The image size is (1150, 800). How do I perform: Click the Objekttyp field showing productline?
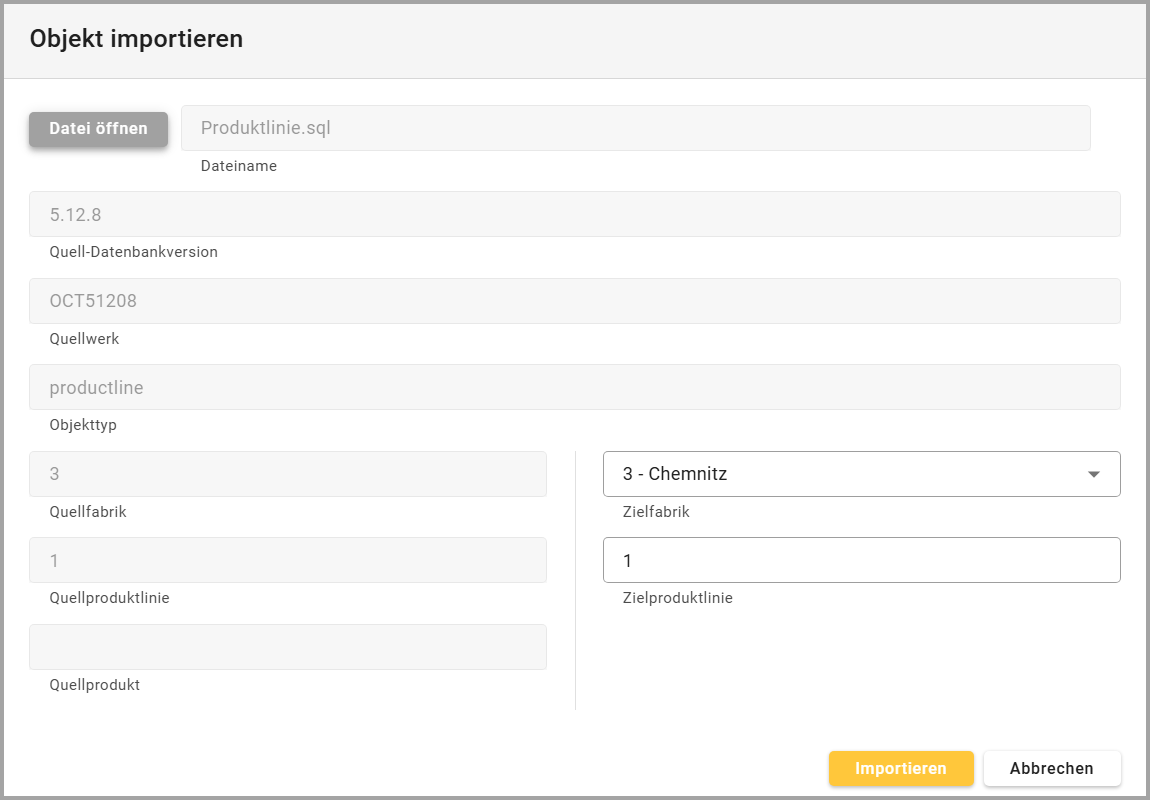(574, 387)
